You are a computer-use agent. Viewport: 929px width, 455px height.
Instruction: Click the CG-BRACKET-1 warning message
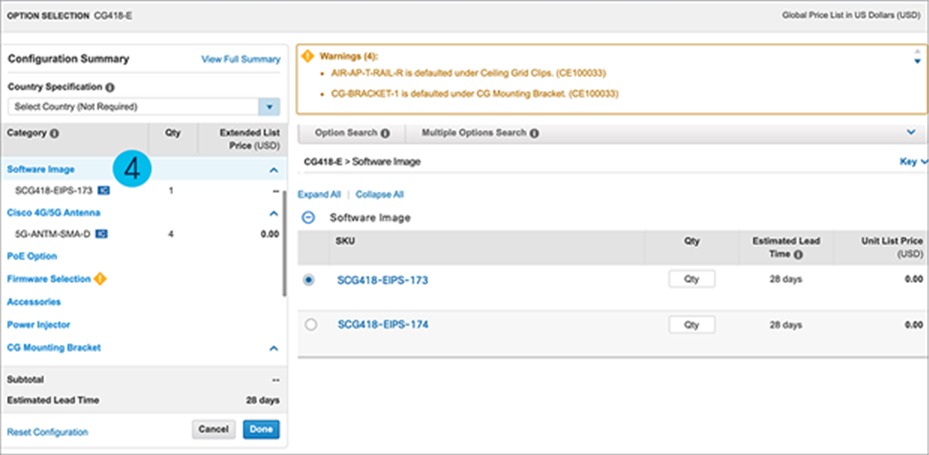[475, 94]
